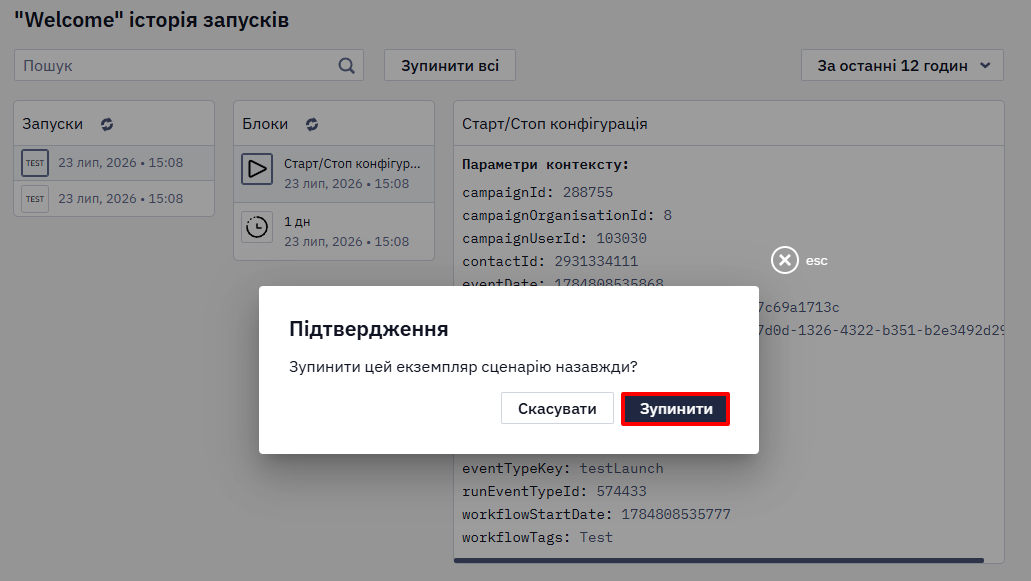Refresh the Блоки list

point(312,124)
